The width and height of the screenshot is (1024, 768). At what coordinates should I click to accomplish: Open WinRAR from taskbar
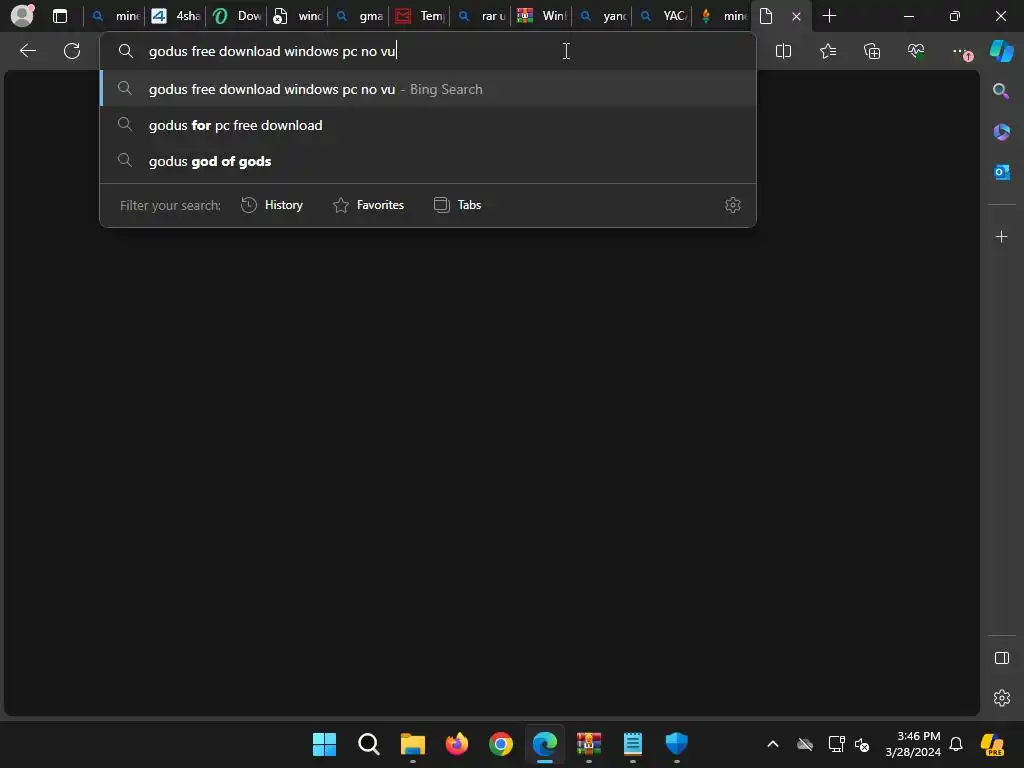point(588,744)
